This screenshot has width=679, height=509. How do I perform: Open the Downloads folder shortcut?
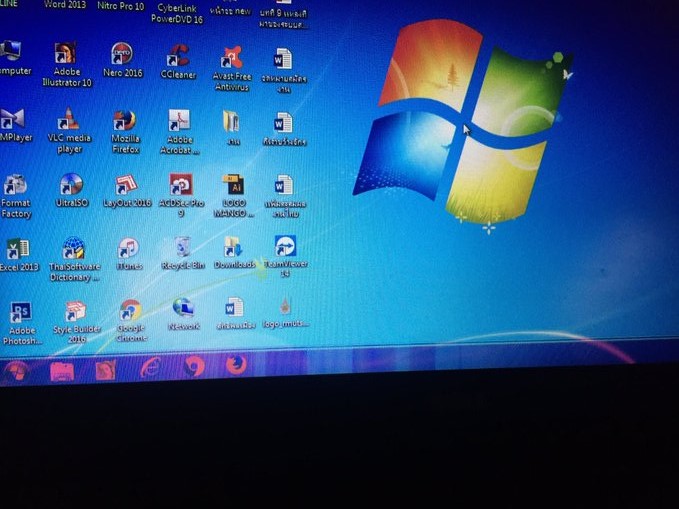point(233,247)
